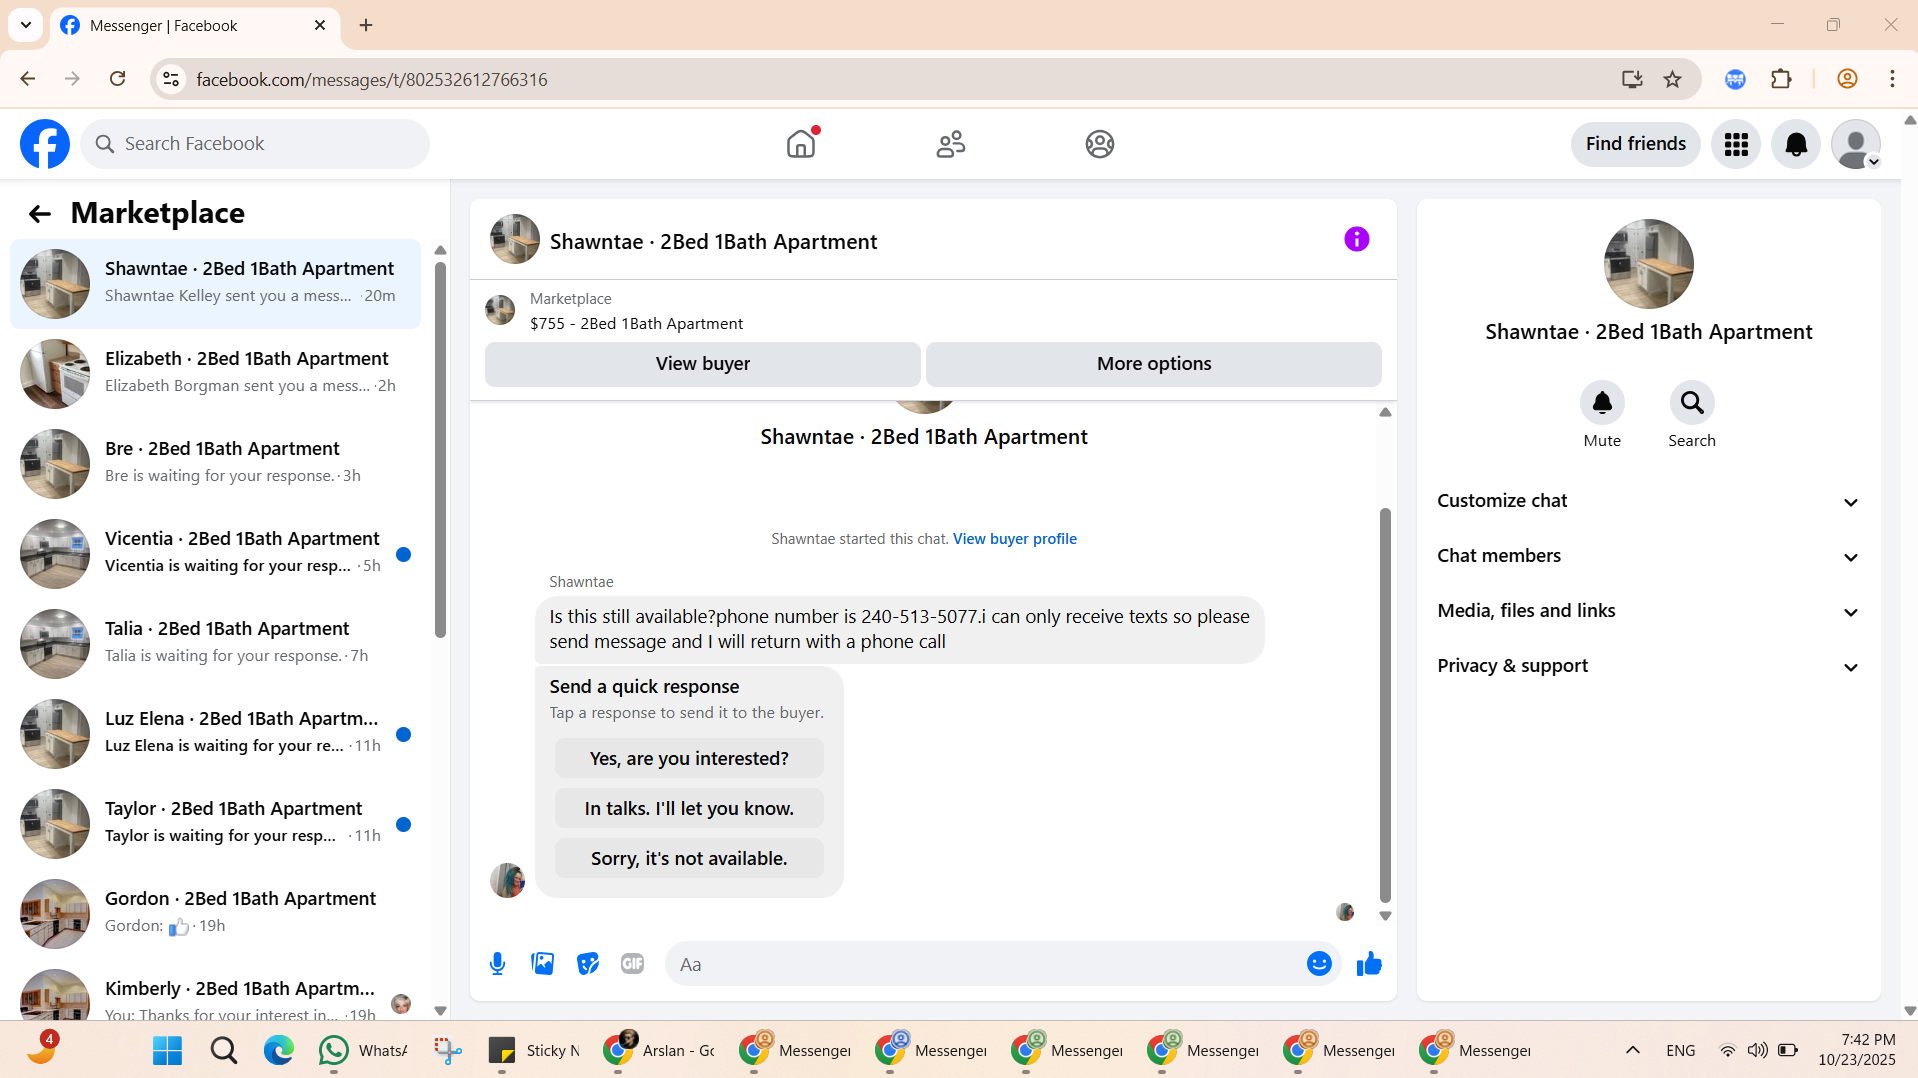
Task: Open WhatsApp from taskbar
Action: (362, 1050)
